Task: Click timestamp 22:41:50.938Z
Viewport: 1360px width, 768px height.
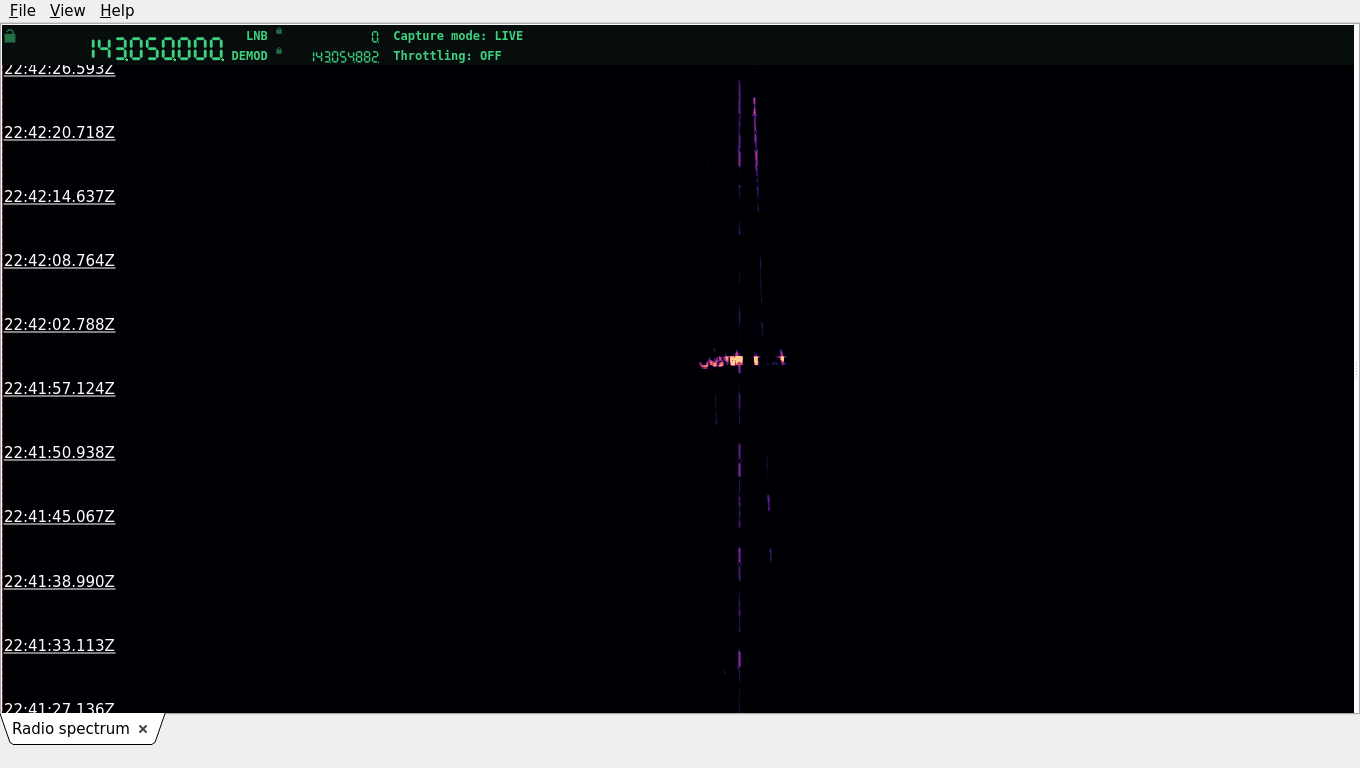Action: [60, 453]
